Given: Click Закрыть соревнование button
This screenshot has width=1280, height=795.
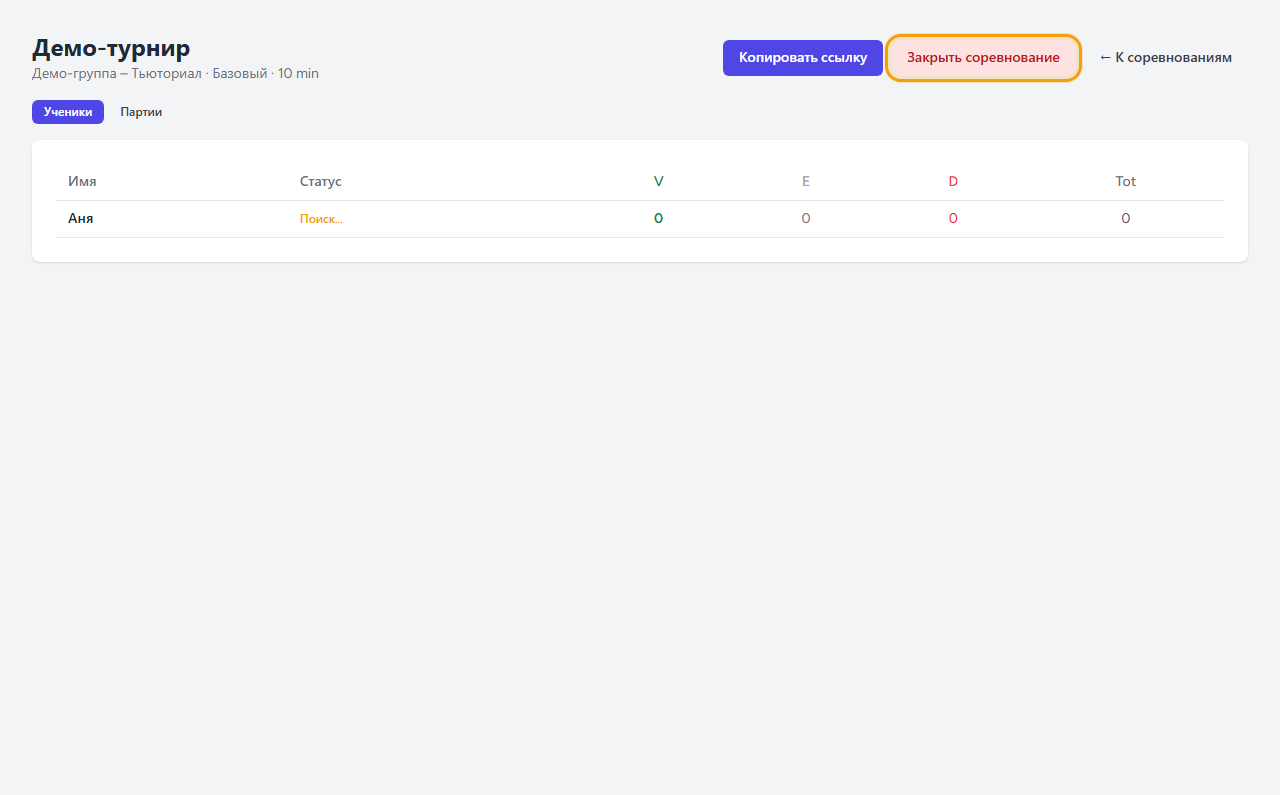Looking at the screenshot, I should pyautogui.click(x=983, y=58).
